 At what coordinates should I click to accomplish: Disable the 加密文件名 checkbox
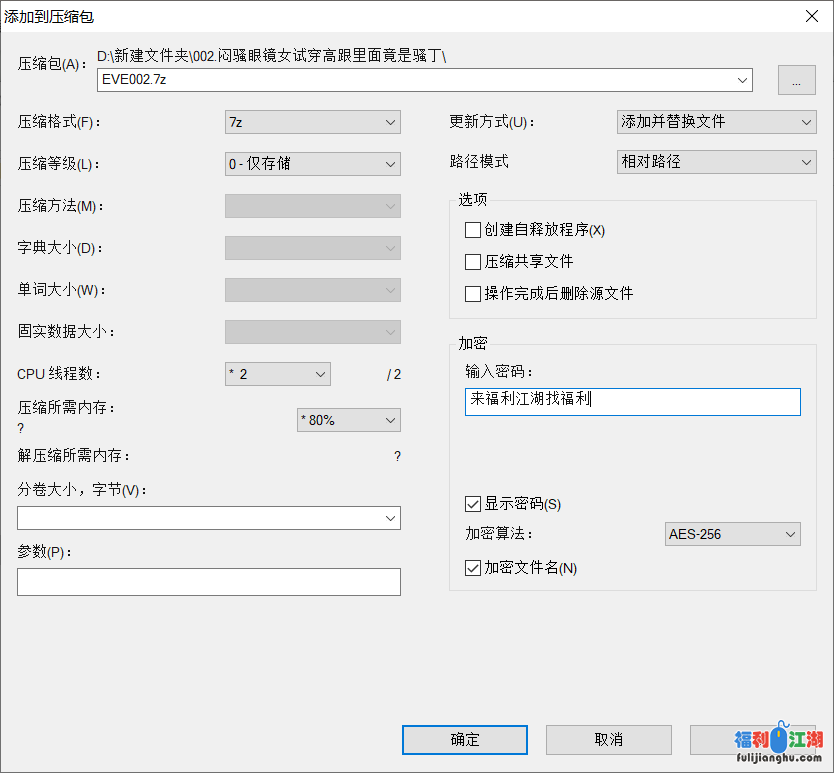click(x=474, y=568)
